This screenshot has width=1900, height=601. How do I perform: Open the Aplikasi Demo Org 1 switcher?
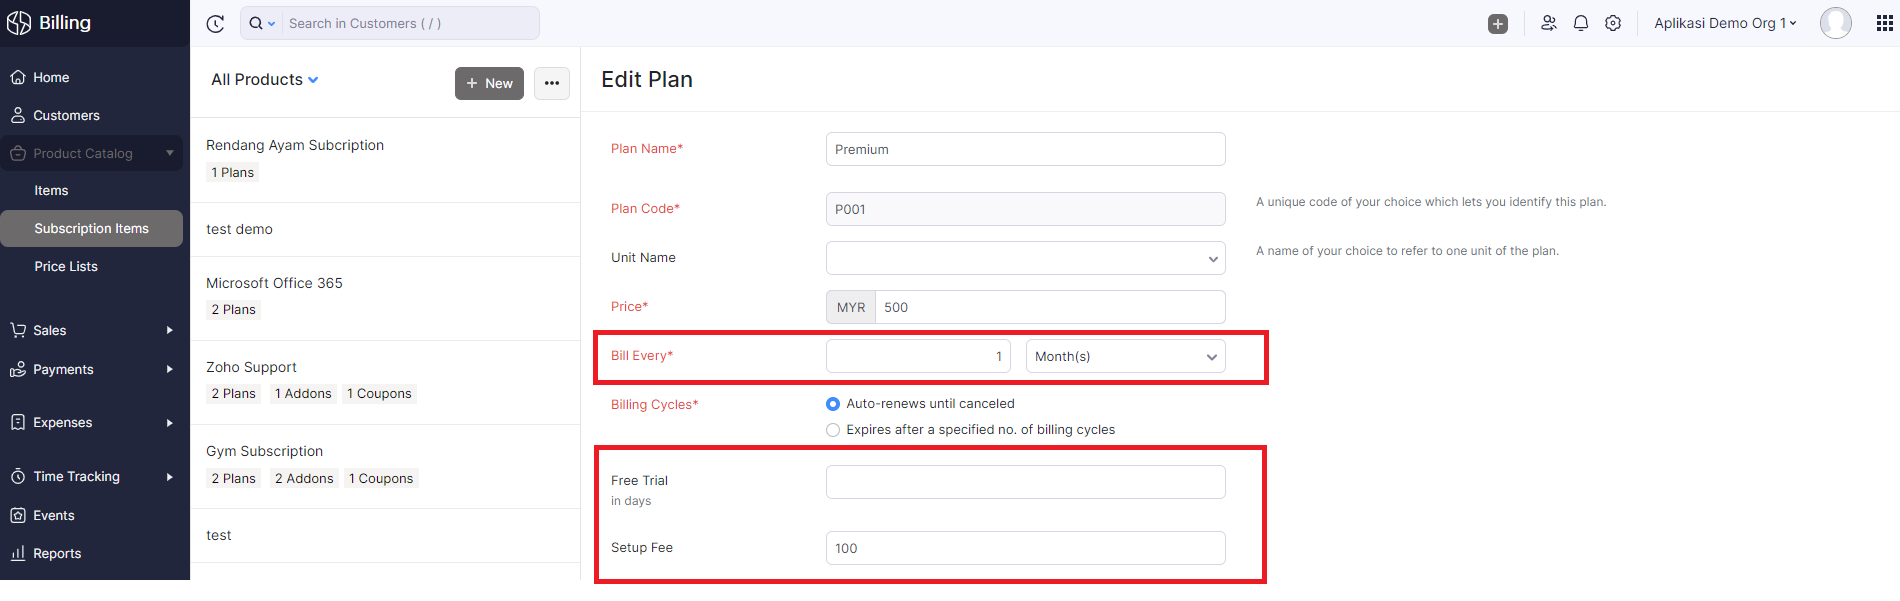[x=1725, y=23]
